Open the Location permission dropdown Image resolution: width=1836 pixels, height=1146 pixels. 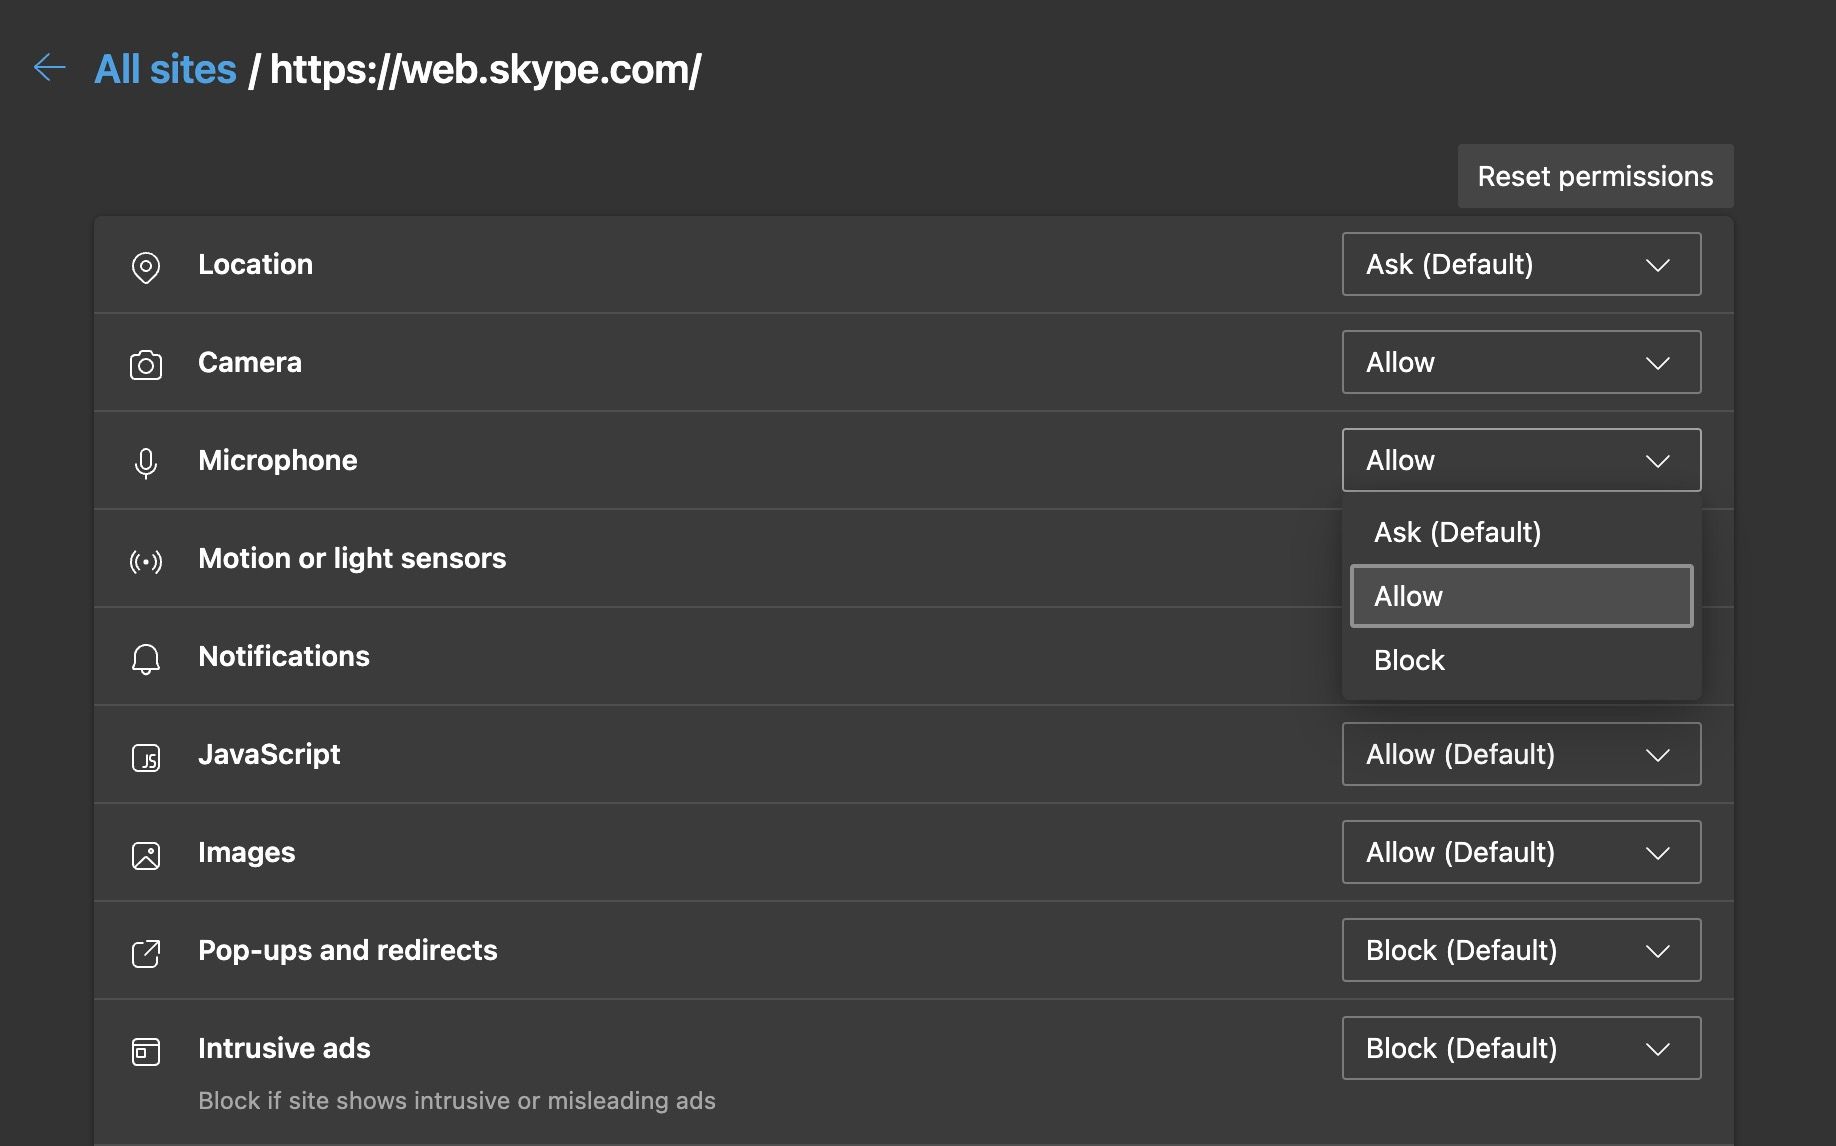click(1520, 264)
